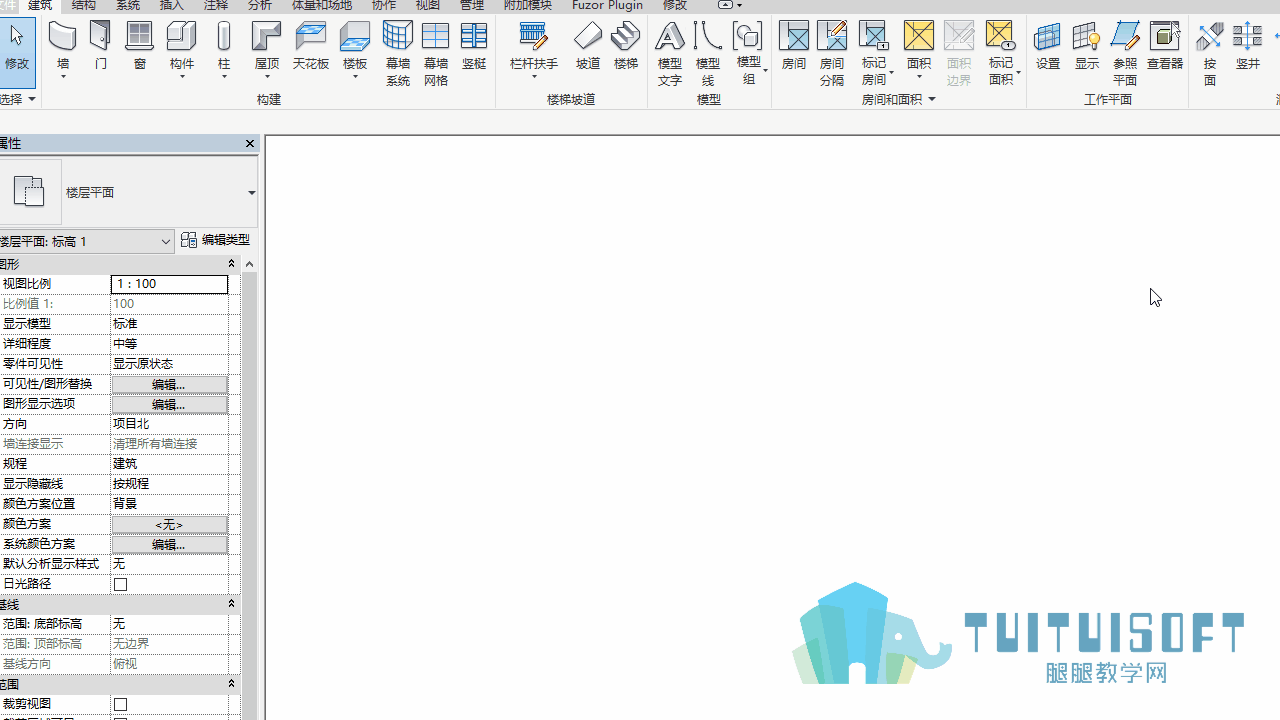Switch to the 体量和场地 ribbon tab

[x=322, y=6]
